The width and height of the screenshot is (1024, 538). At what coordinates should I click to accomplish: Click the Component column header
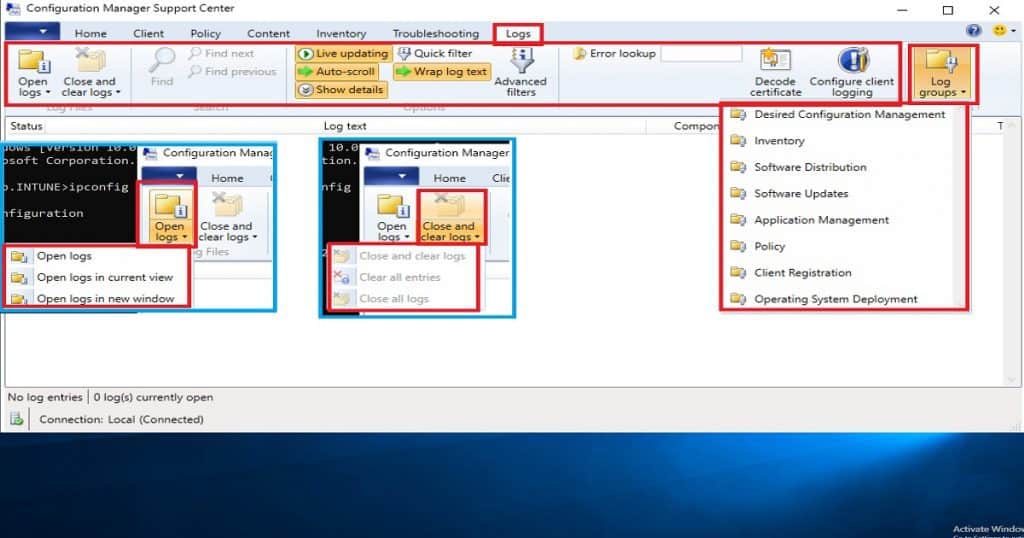pos(696,126)
